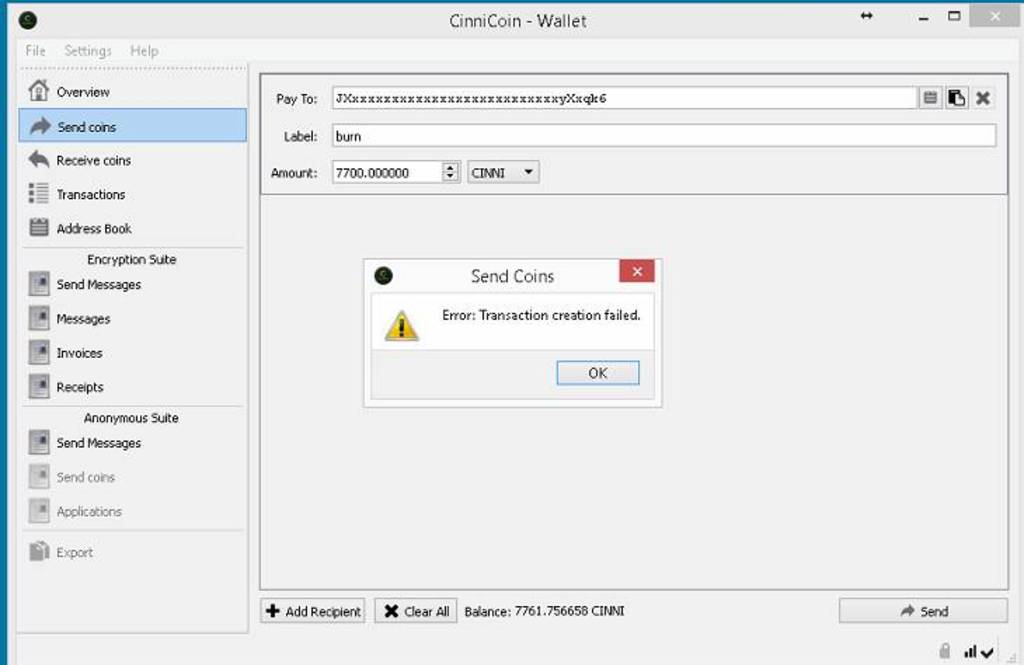Open Invoices in the Encryption Suite
The width and height of the screenshot is (1024, 665).
[133, 353]
